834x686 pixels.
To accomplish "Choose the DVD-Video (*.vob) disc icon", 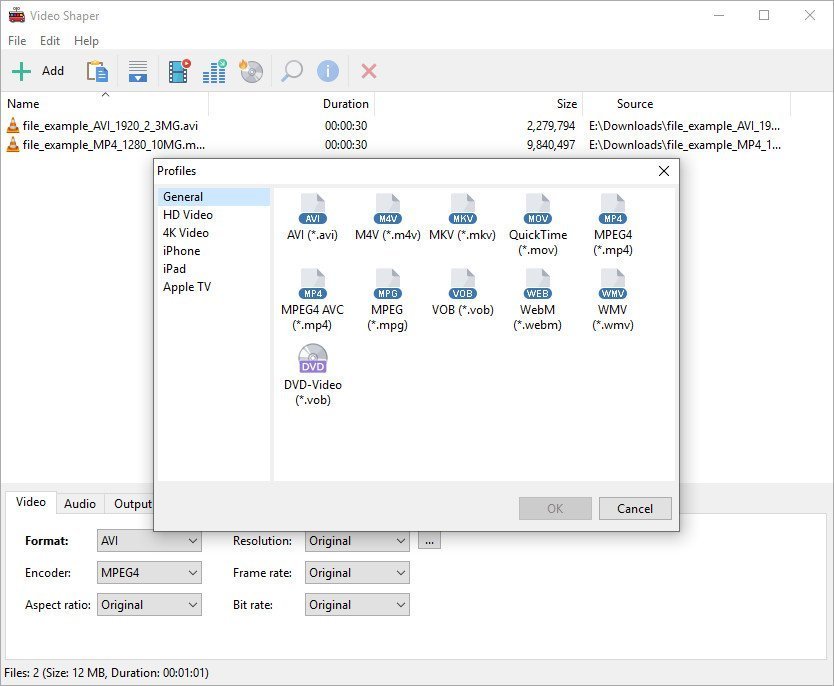I will tap(313, 359).
